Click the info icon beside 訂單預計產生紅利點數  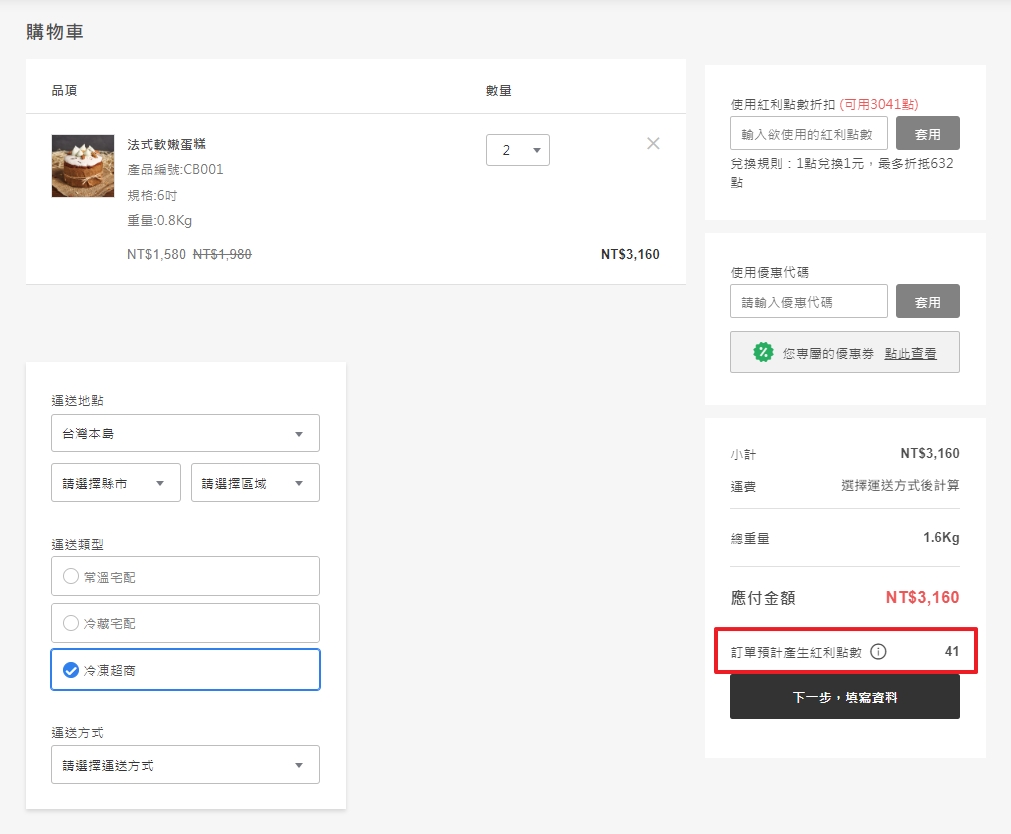[878, 651]
